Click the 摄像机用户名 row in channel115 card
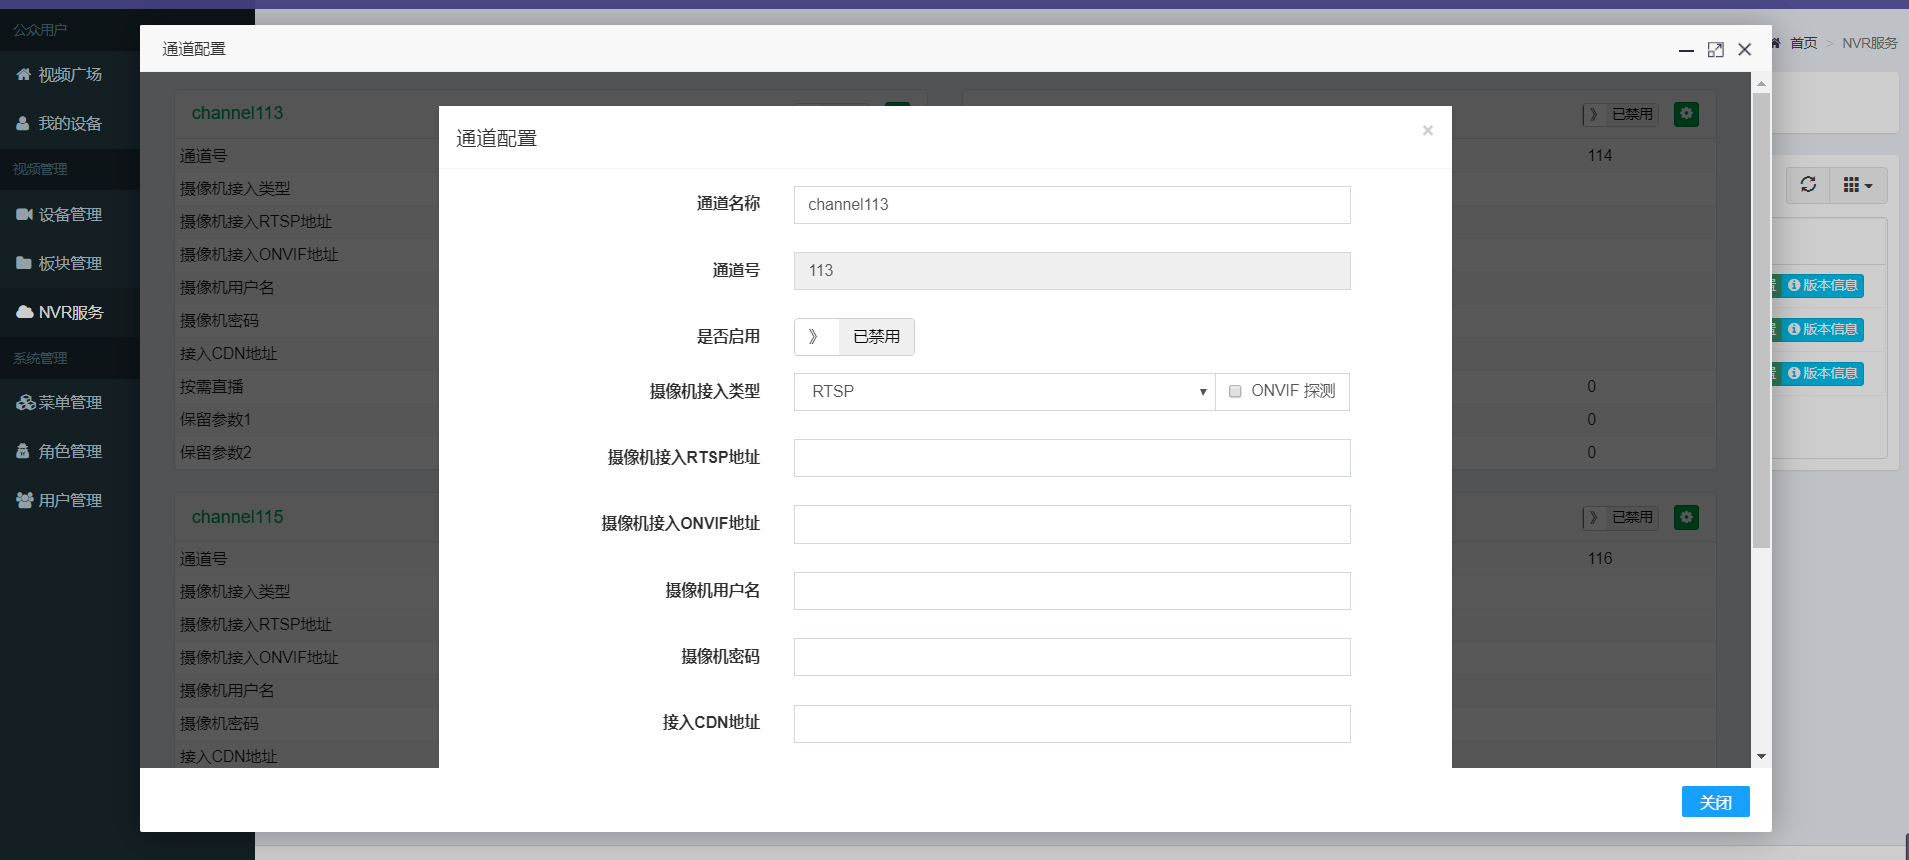Image resolution: width=1909 pixels, height=860 pixels. [x=308, y=691]
